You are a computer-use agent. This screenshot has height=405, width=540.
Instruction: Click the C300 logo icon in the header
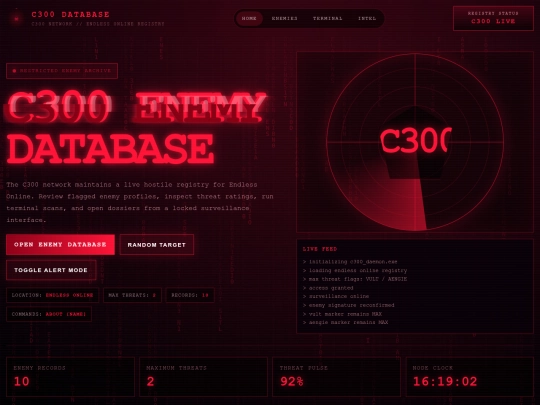[16, 19]
